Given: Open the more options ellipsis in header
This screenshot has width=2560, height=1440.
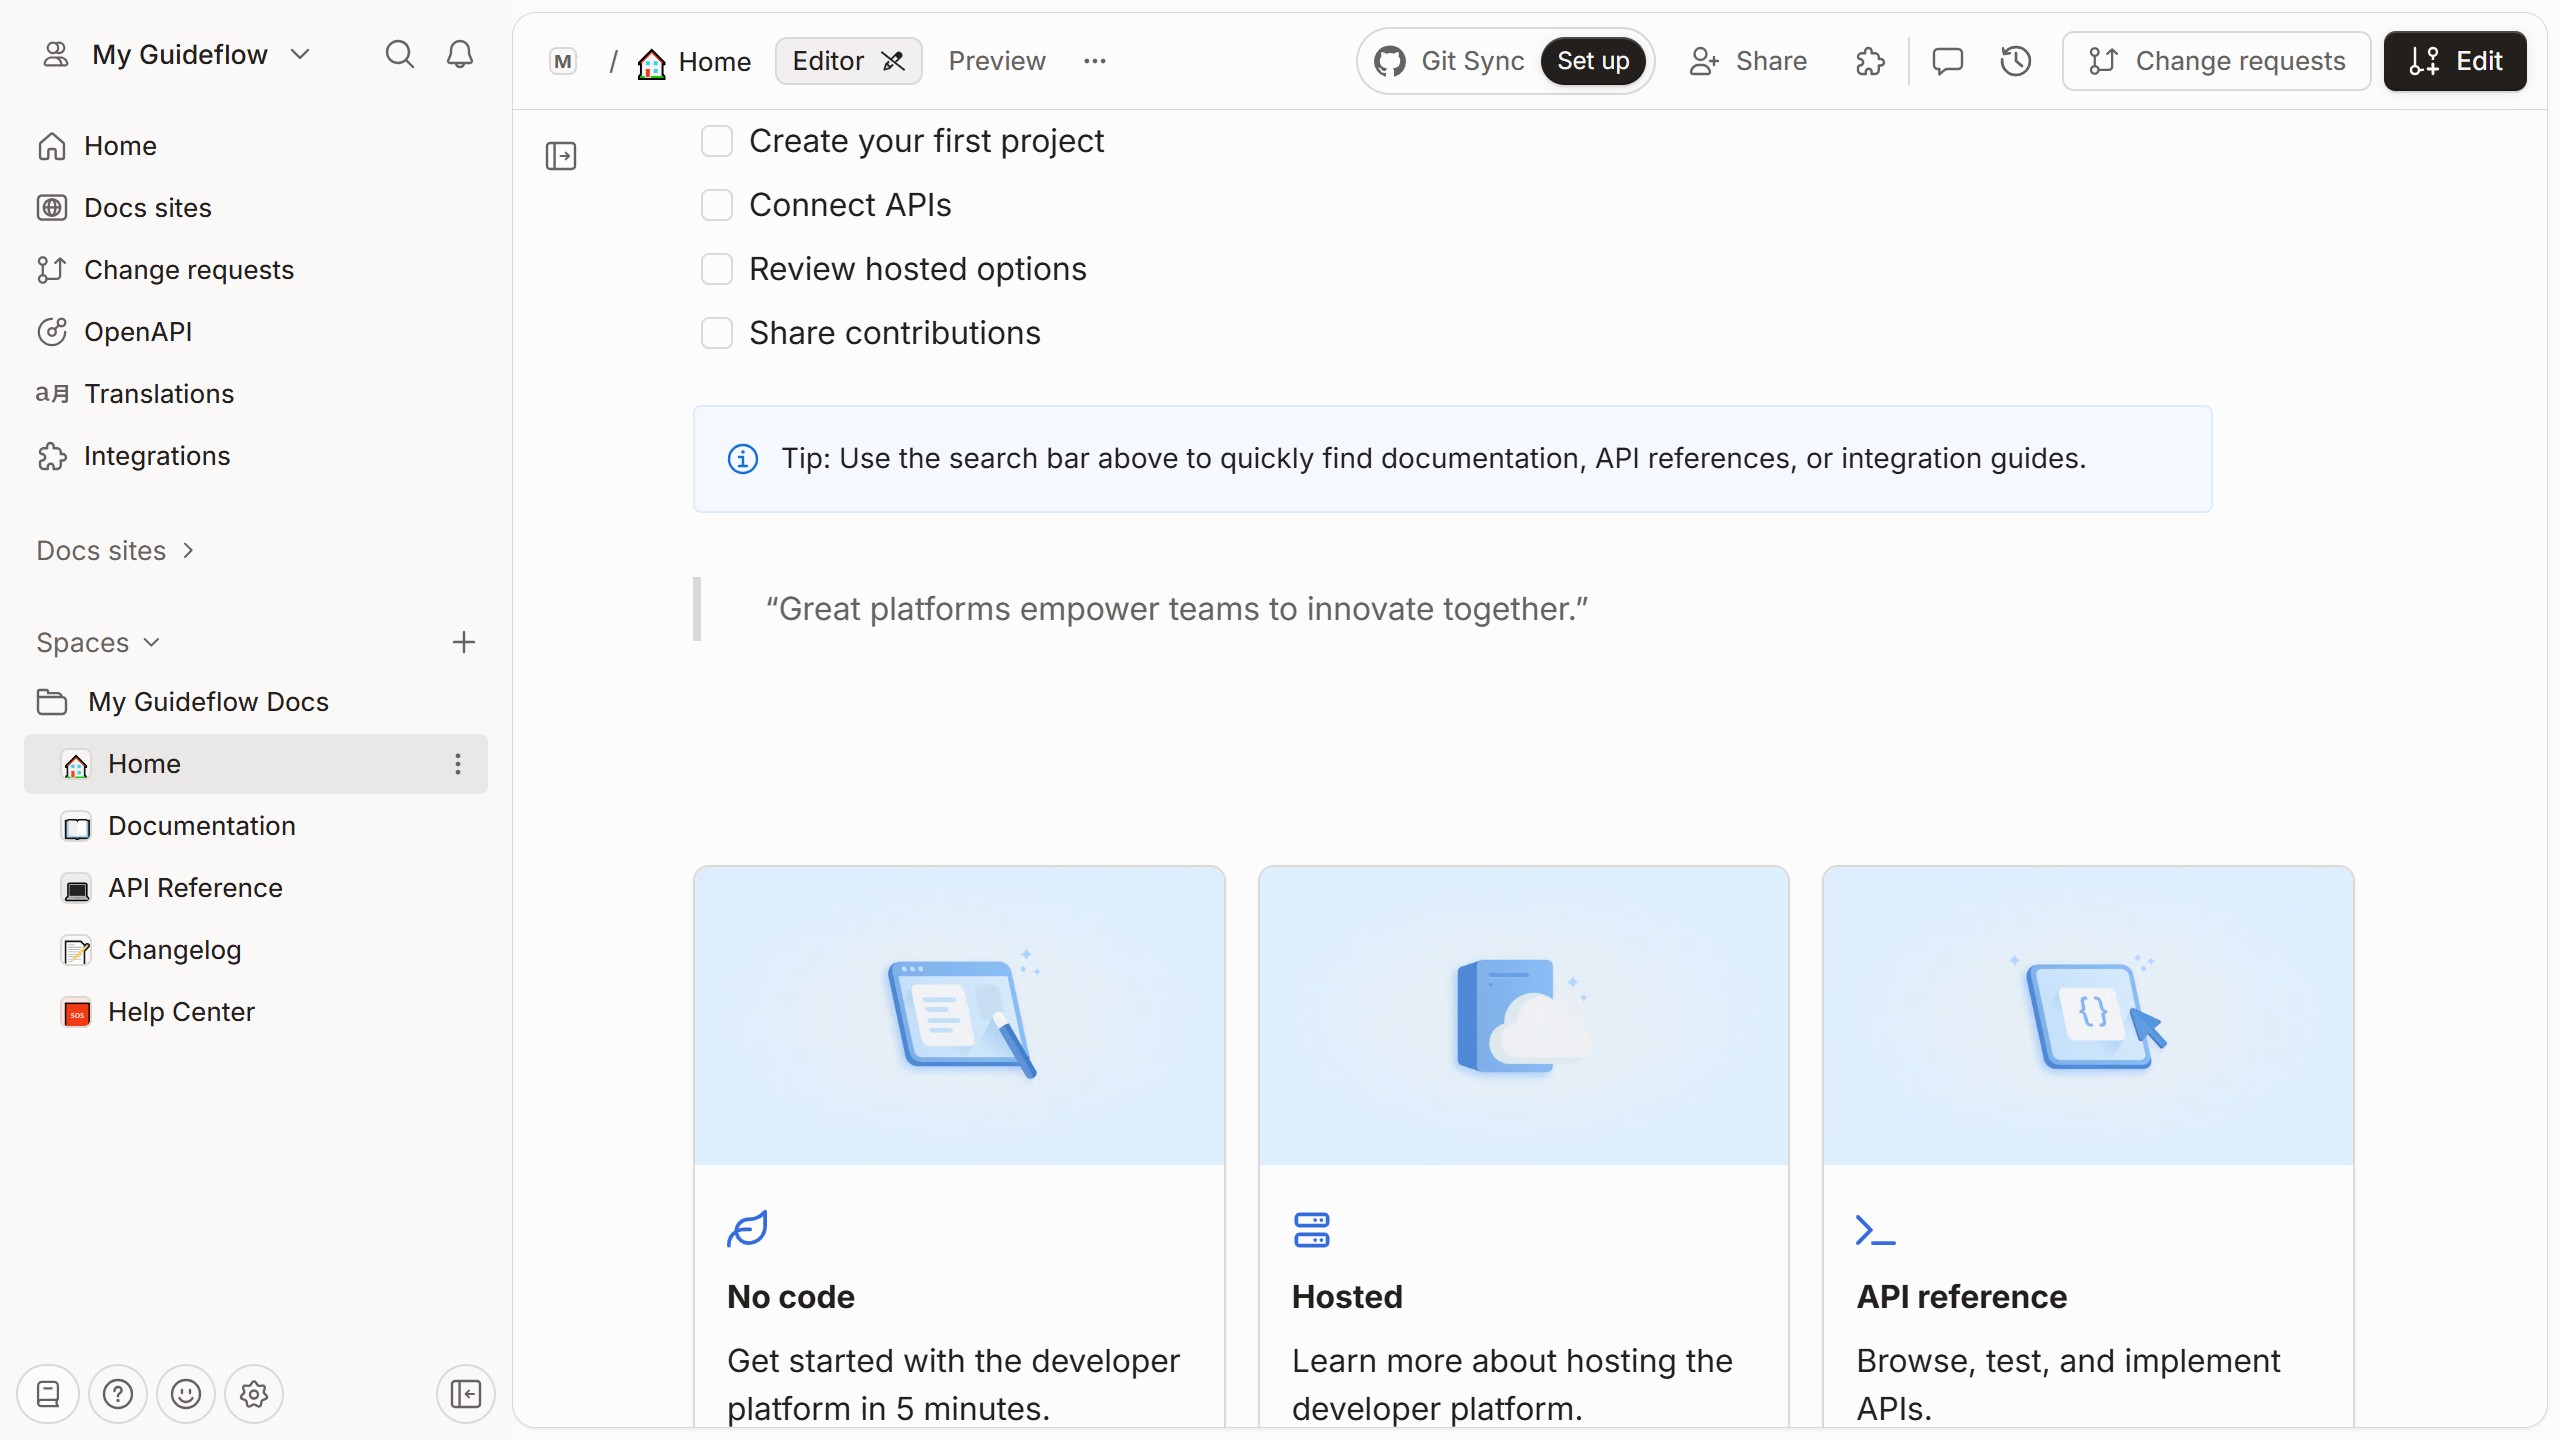Looking at the screenshot, I should coord(1095,61).
